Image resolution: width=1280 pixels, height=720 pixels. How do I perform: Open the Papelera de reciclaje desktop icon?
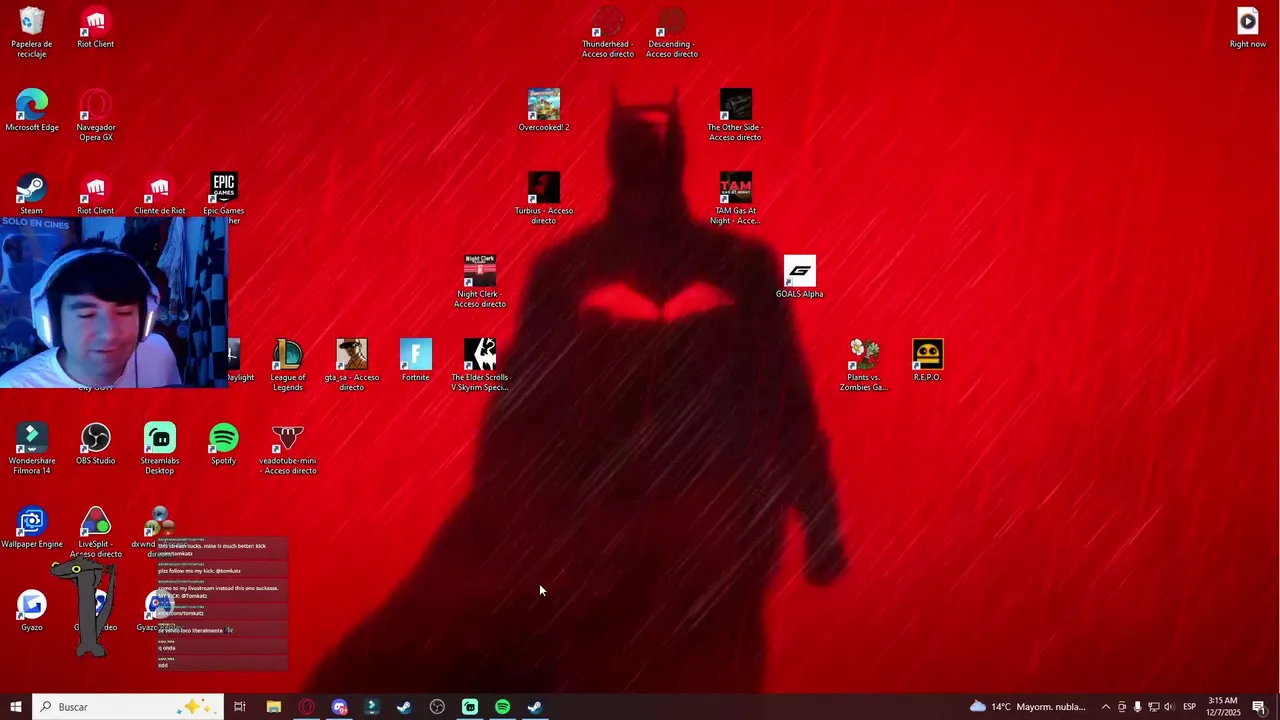click(32, 32)
